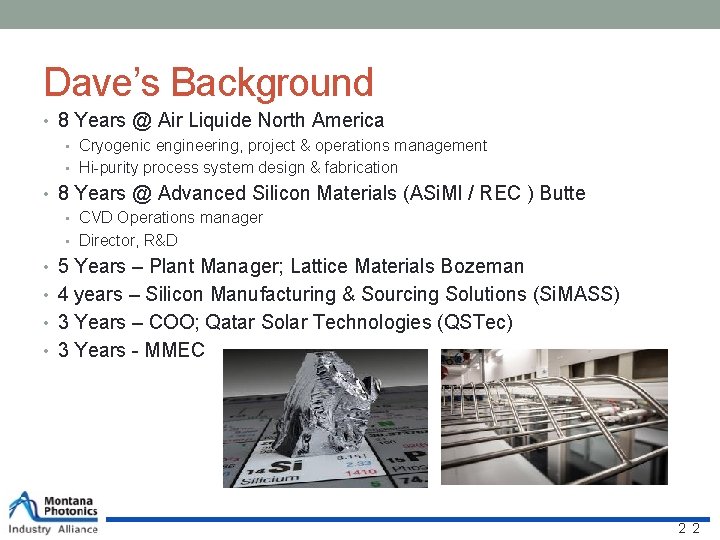The width and height of the screenshot is (720, 540).
Task: Select the Plant Manager; Lattice Materials Bozeman line
Action: 291,266
